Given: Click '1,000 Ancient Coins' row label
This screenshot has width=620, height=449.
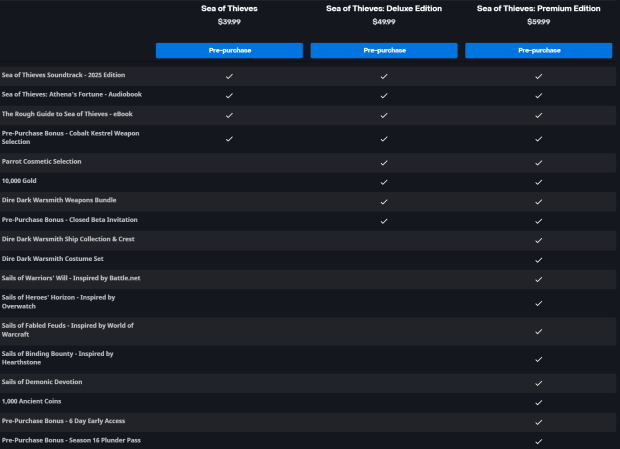Looking at the screenshot, I should tap(31, 401).
